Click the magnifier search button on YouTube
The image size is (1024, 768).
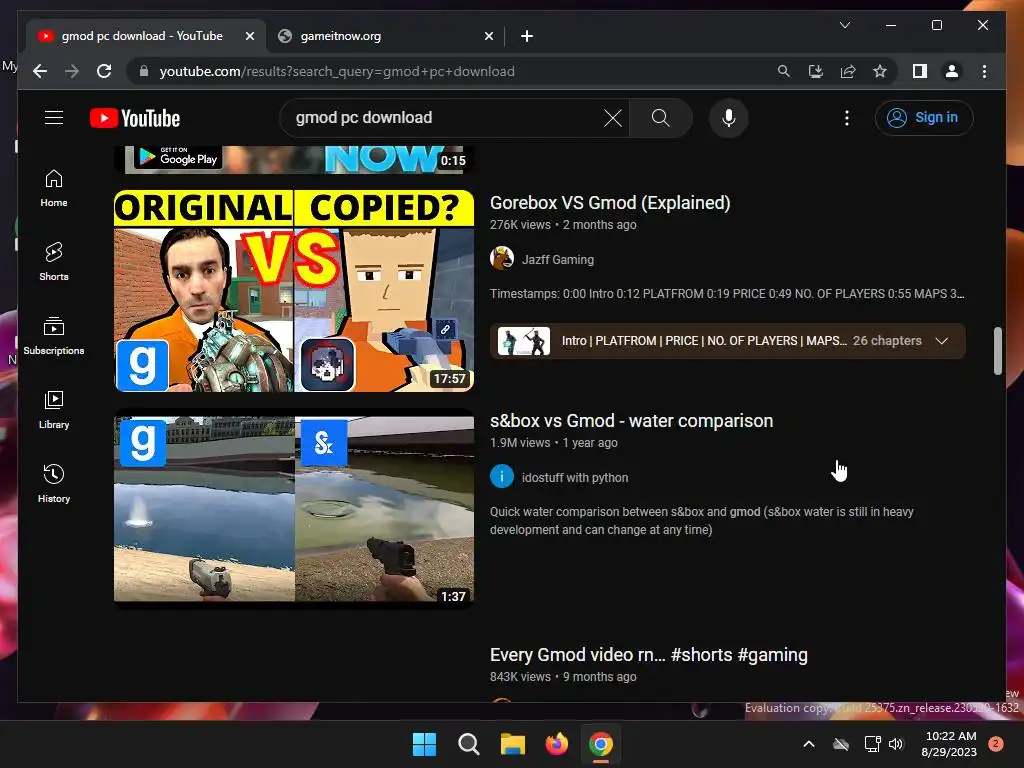click(660, 118)
